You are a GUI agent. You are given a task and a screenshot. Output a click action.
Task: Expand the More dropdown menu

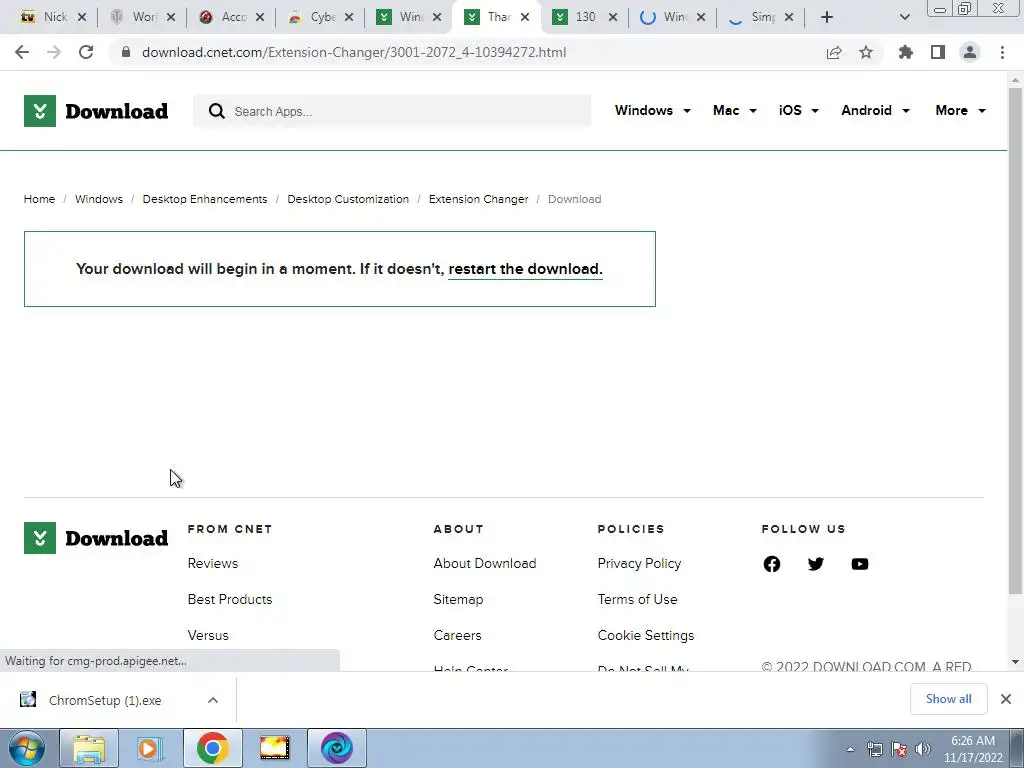coord(960,110)
